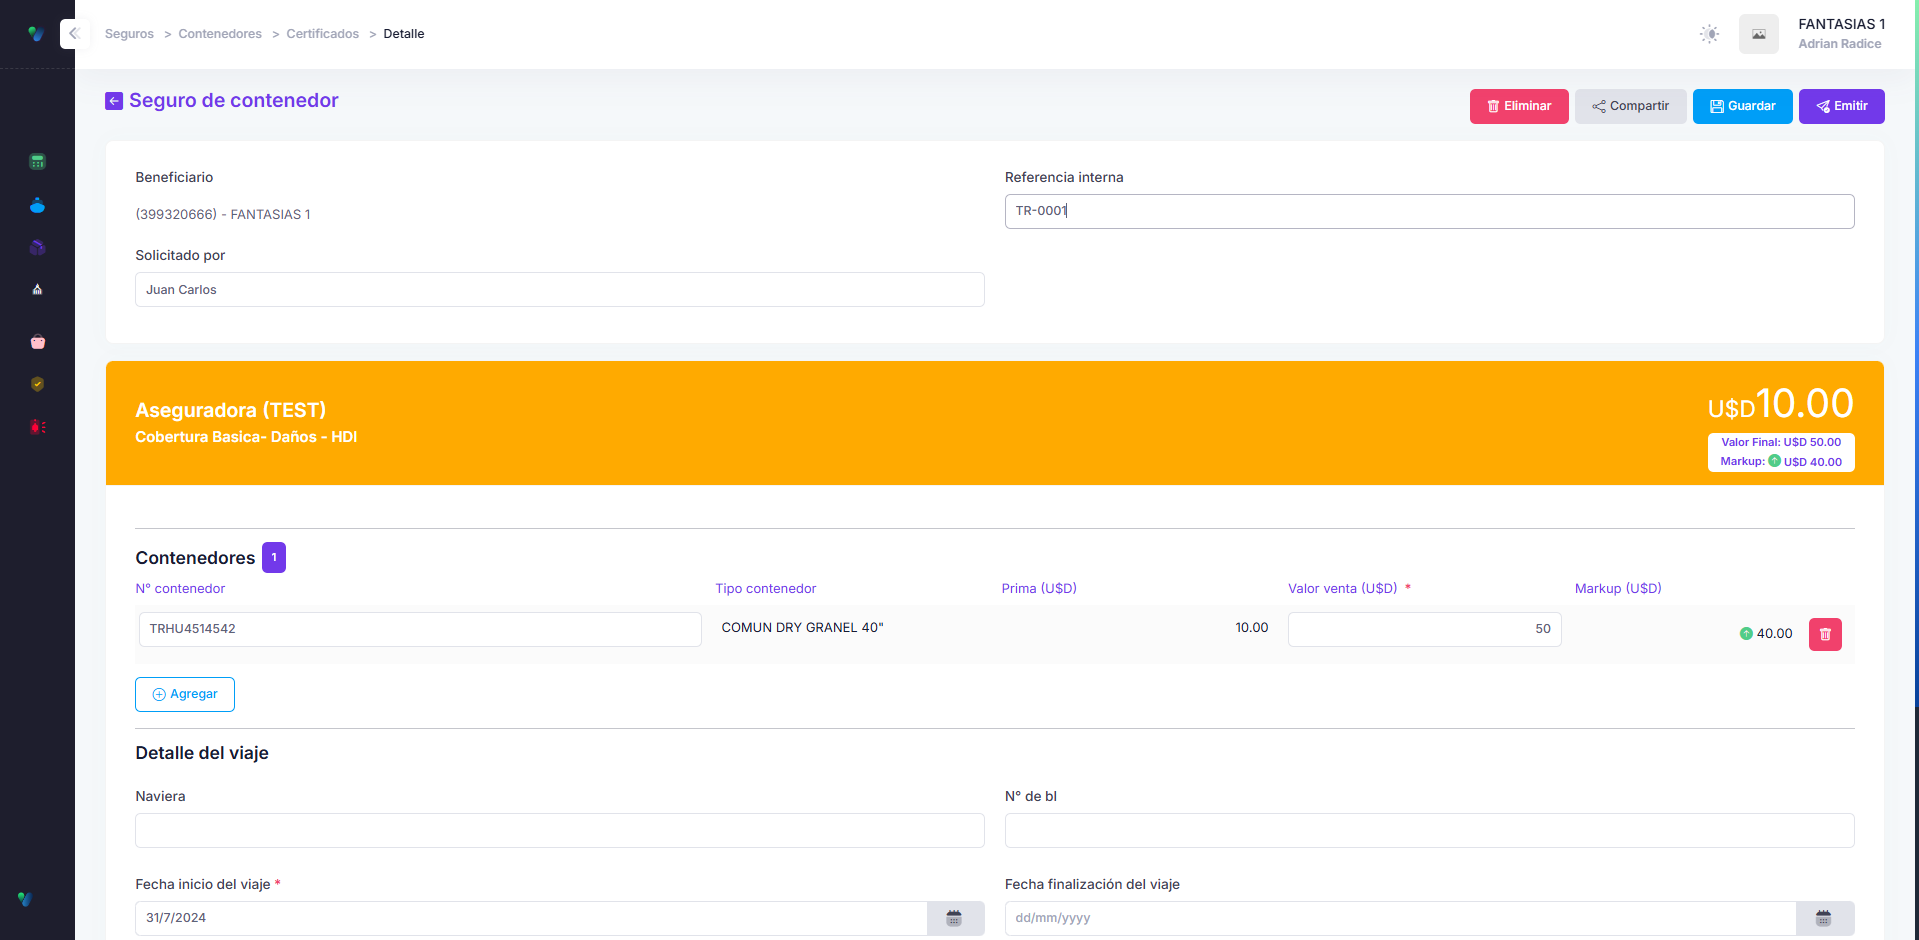This screenshot has height=940, width=1919.
Task: Click the Detalle del viaje section heading
Action: (x=202, y=753)
